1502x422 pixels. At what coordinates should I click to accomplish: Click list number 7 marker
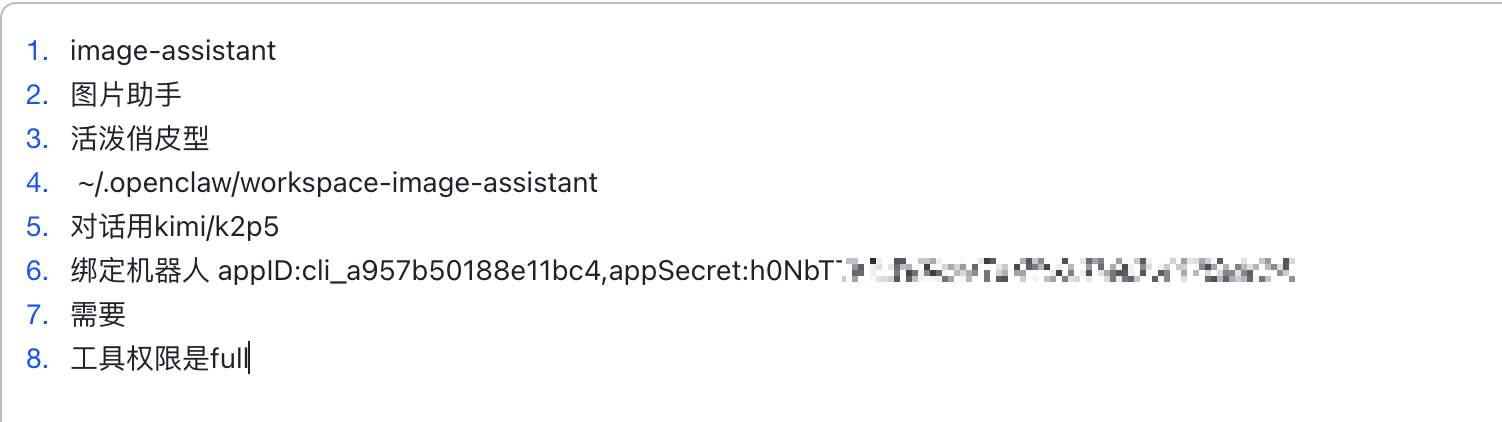click(x=38, y=315)
